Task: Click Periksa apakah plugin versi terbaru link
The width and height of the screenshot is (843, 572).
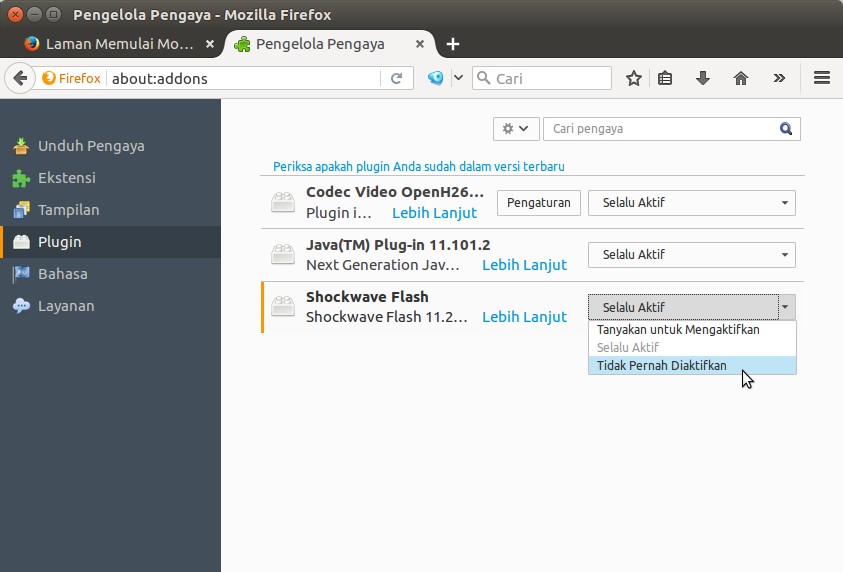Action: coord(419,167)
